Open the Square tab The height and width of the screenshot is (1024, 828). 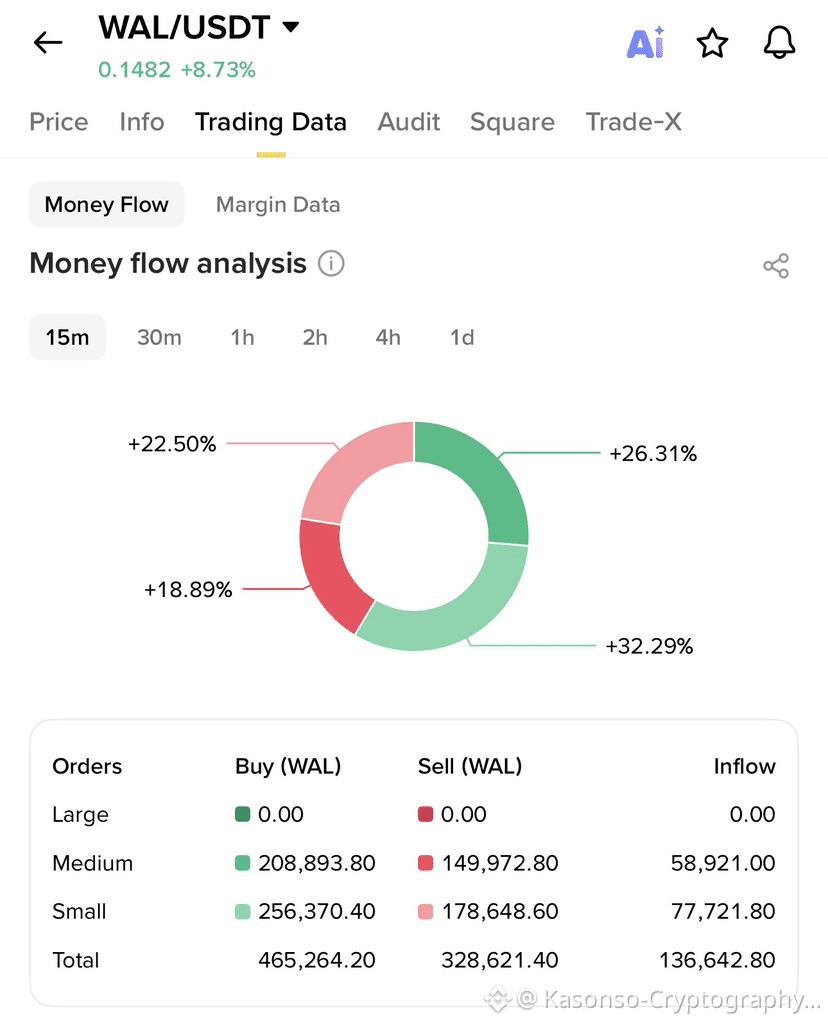click(x=512, y=122)
